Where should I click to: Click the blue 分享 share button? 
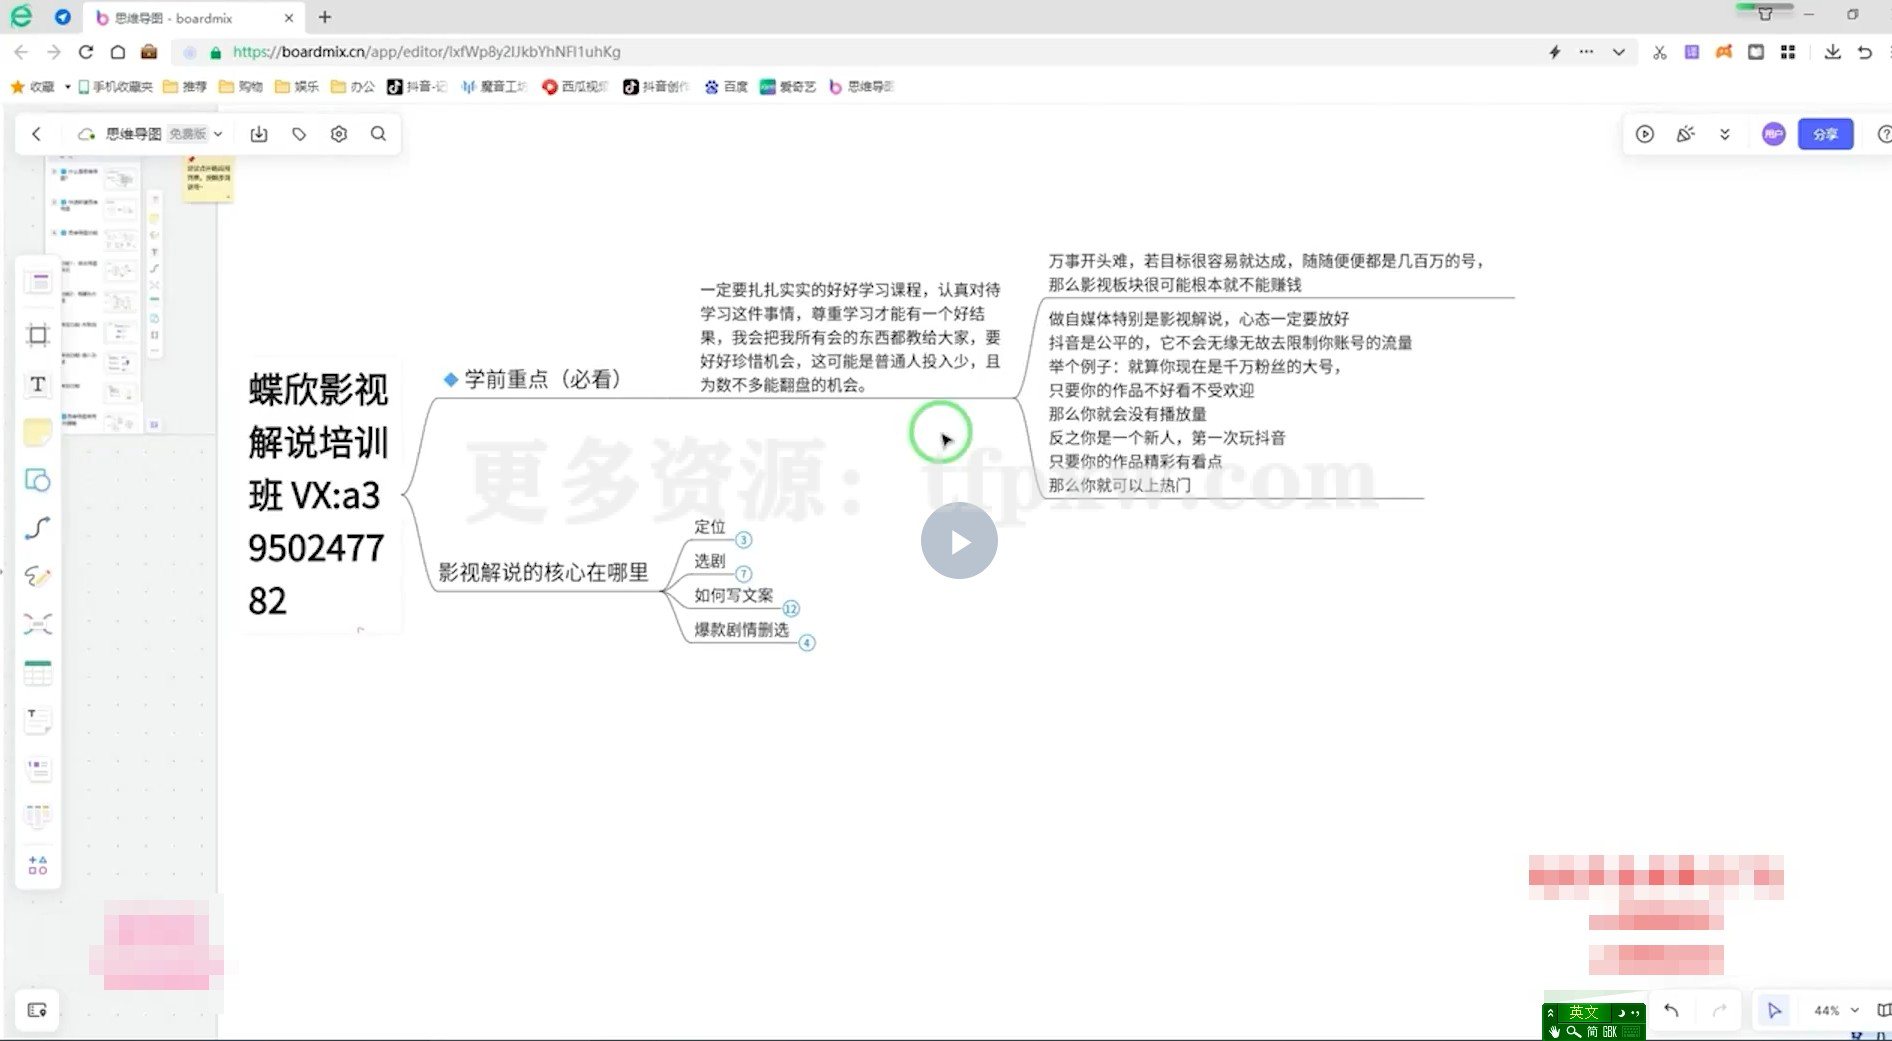(1826, 133)
